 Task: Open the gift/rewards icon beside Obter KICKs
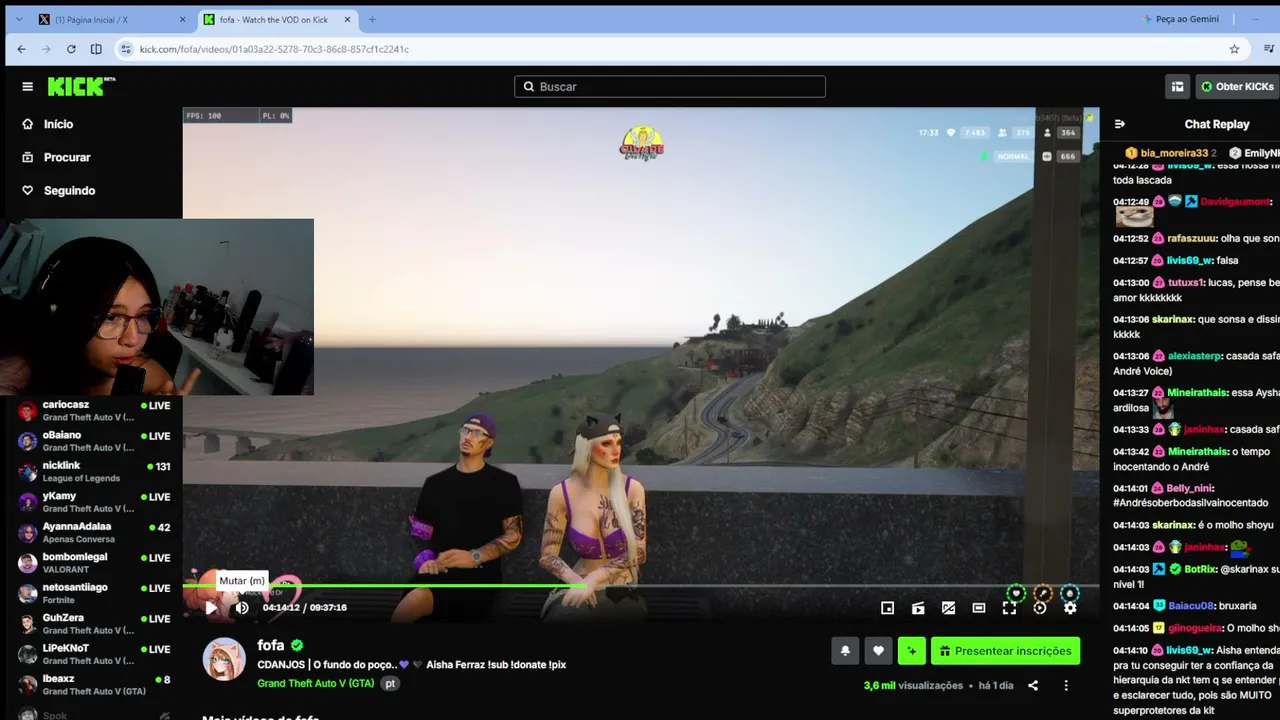(1178, 87)
